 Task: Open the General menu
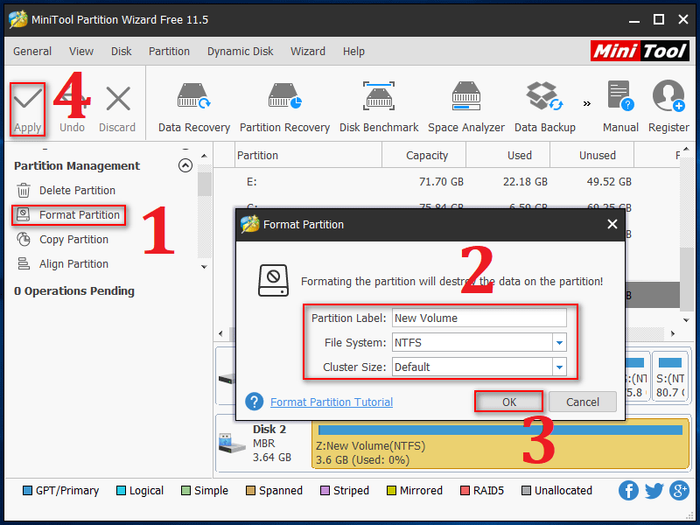pyautogui.click(x=32, y=51)
